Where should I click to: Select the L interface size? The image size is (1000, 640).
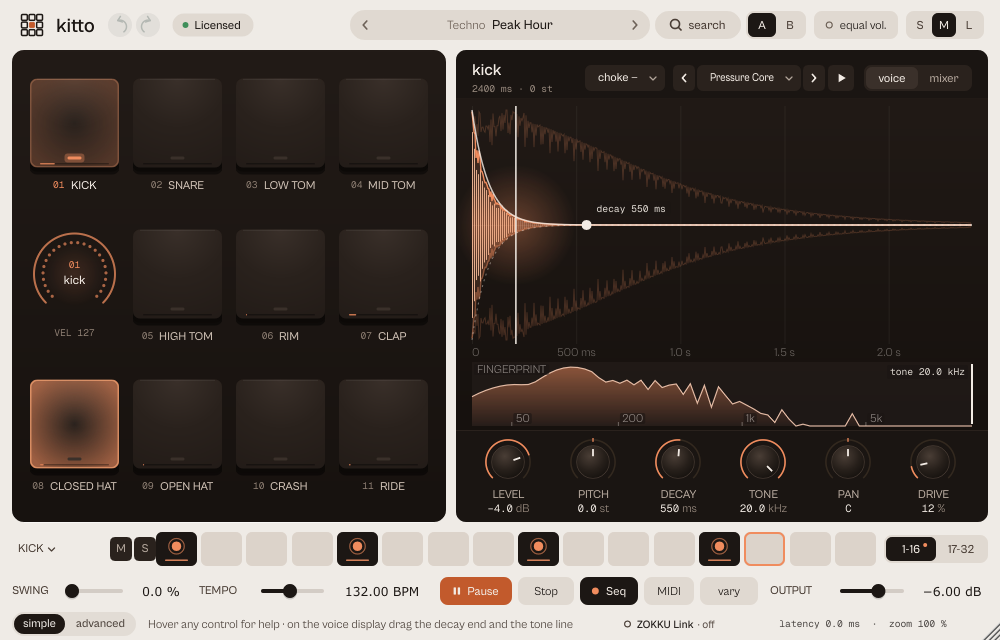pyautogui.click(x=969, y=25)
